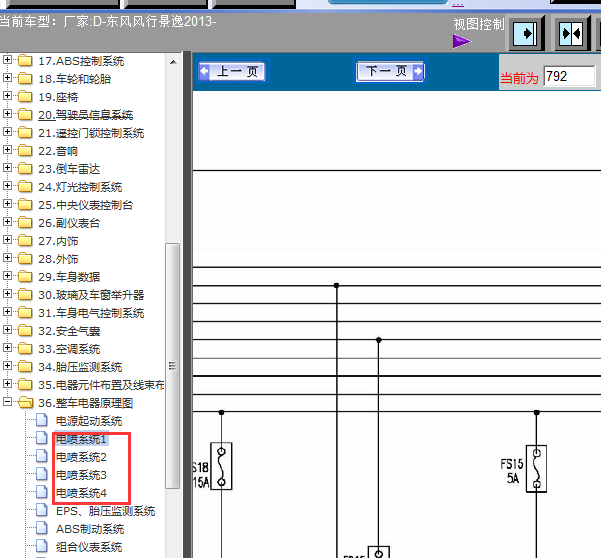Click the document icon beside 电喷系统3
Image resolution: width=601 pixels, height=558 pixels.
41,474
